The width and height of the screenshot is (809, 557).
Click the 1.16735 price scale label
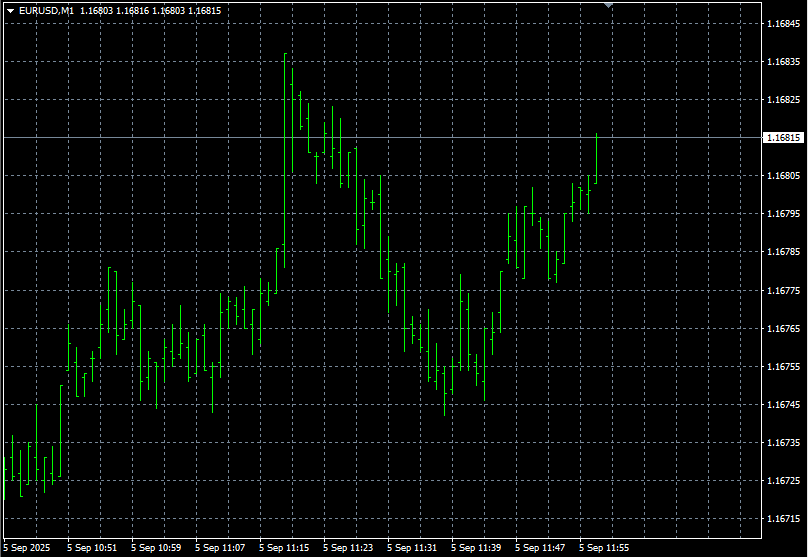coord(783,442)
